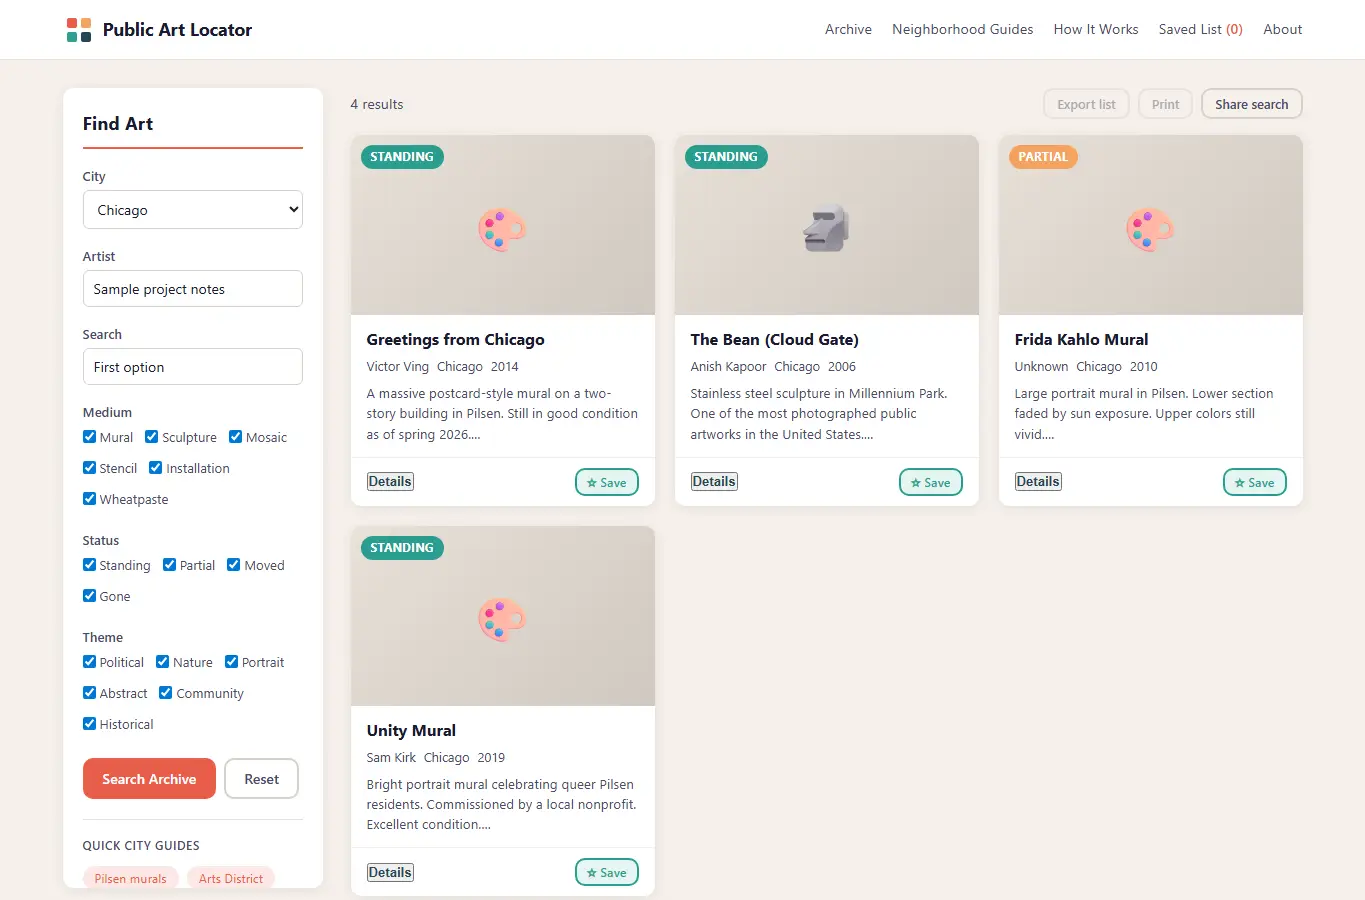The width and height of the screenshot is (1365, 900).
Task: Open Details for Frida Kahlo Mural
Action: (x=1038, y=482)
